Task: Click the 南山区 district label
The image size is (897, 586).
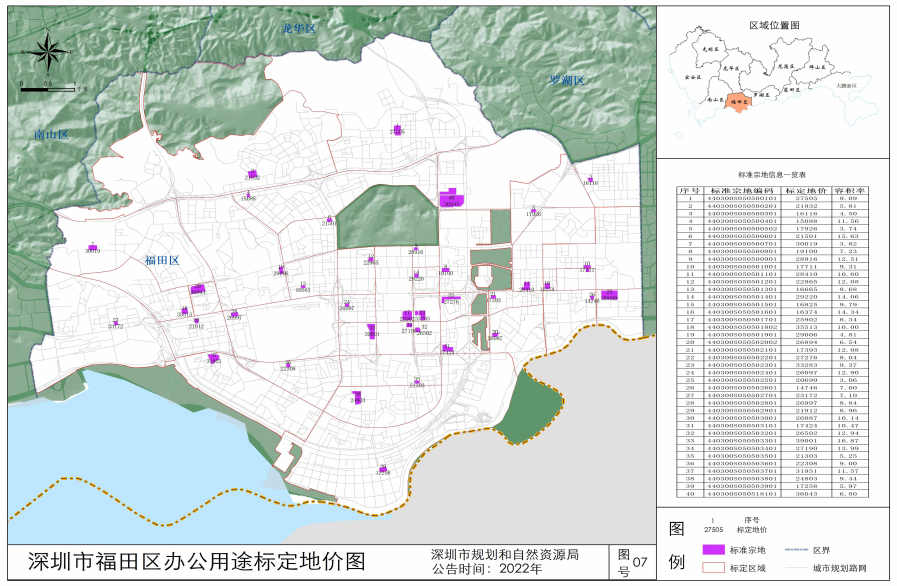Action: 50,135
